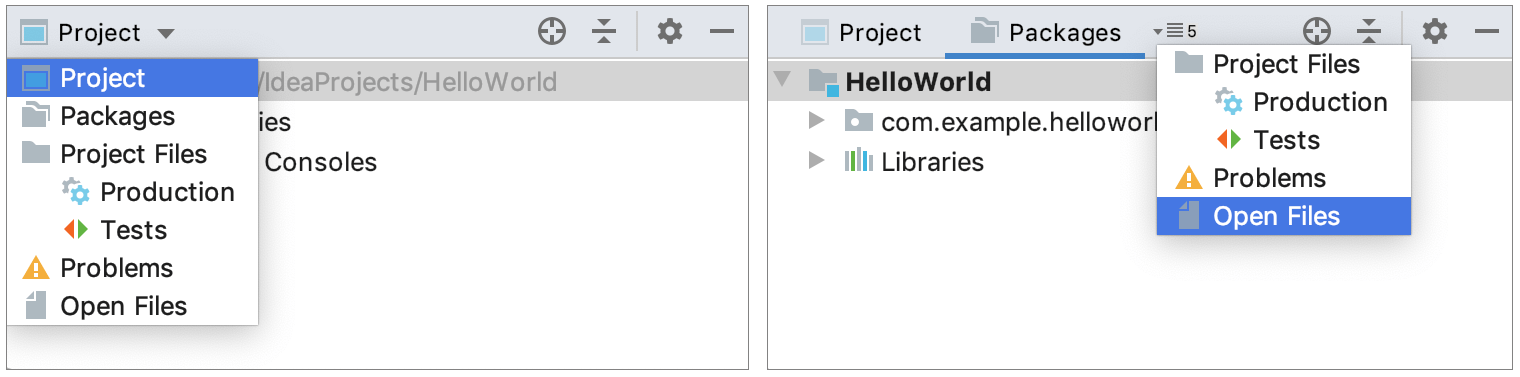
Task: Hide left tool window with minus icon
Action: 722,32
